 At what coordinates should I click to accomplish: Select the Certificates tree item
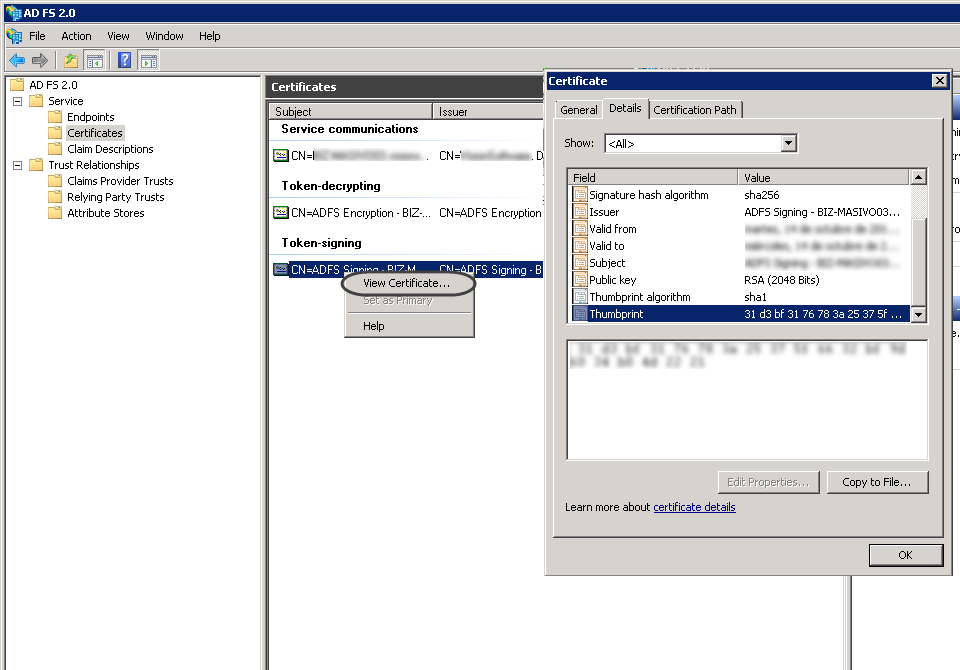[95, 133]
